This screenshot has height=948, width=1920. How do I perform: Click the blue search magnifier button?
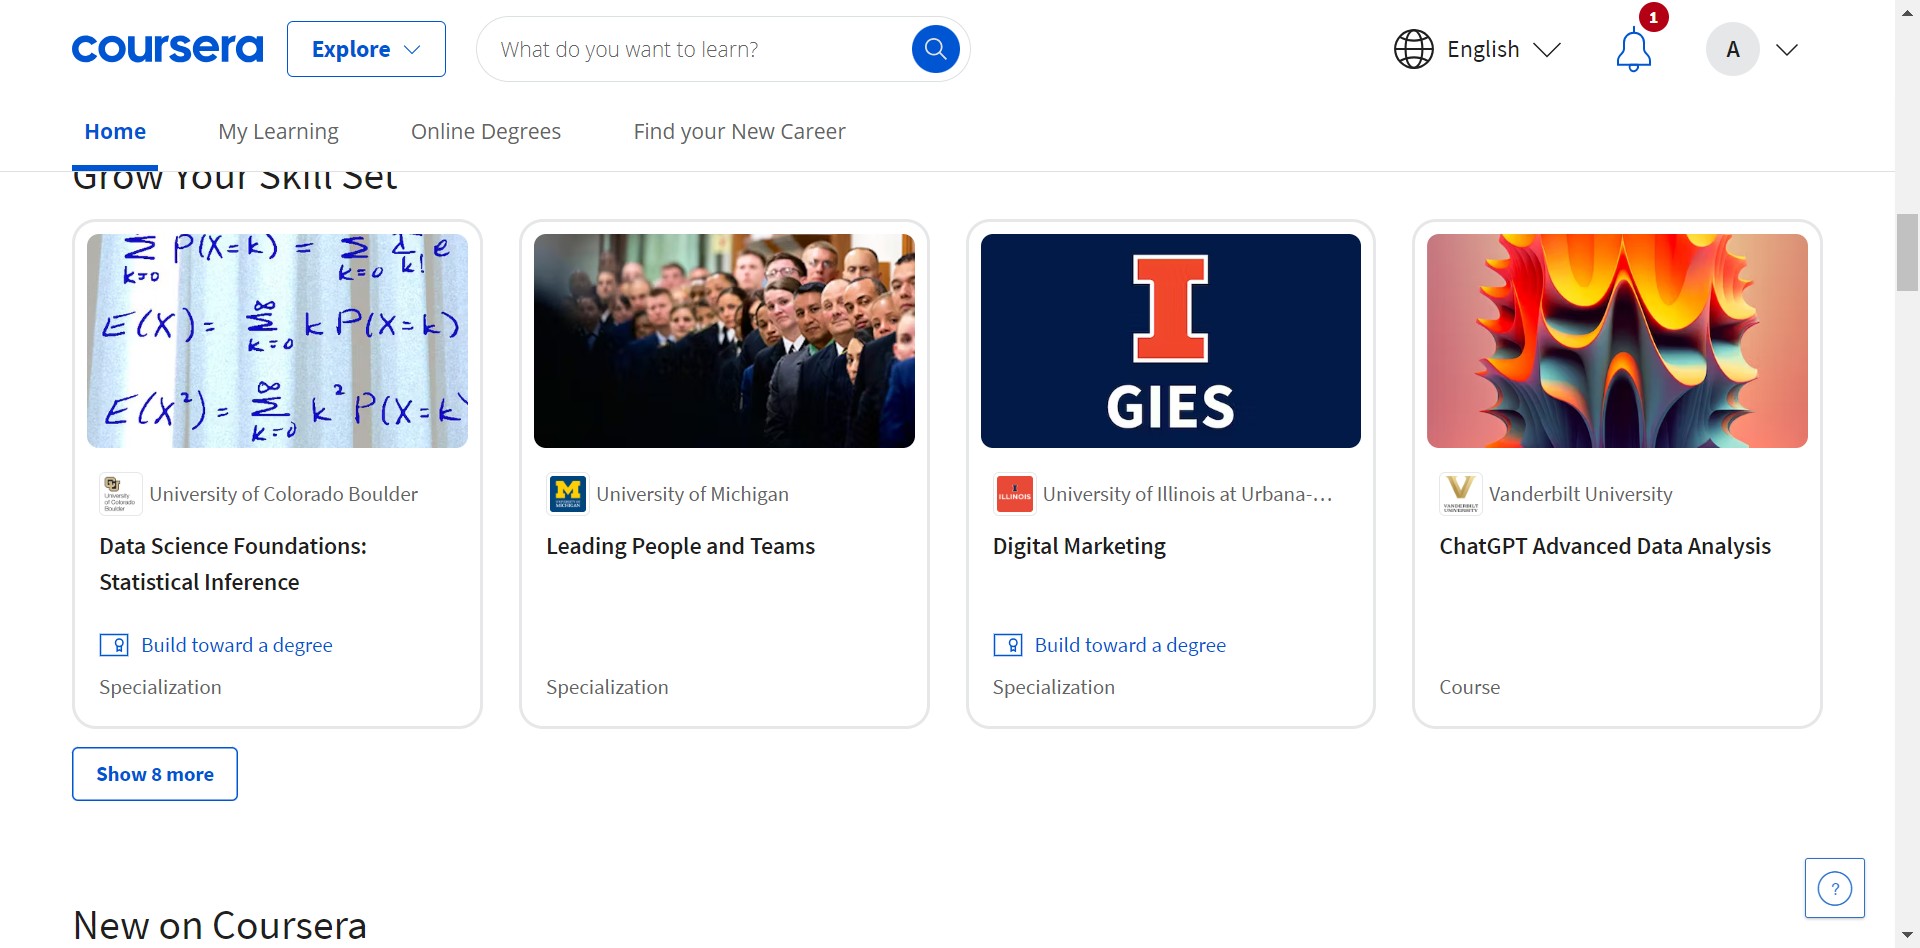click(x=935, y=49)
